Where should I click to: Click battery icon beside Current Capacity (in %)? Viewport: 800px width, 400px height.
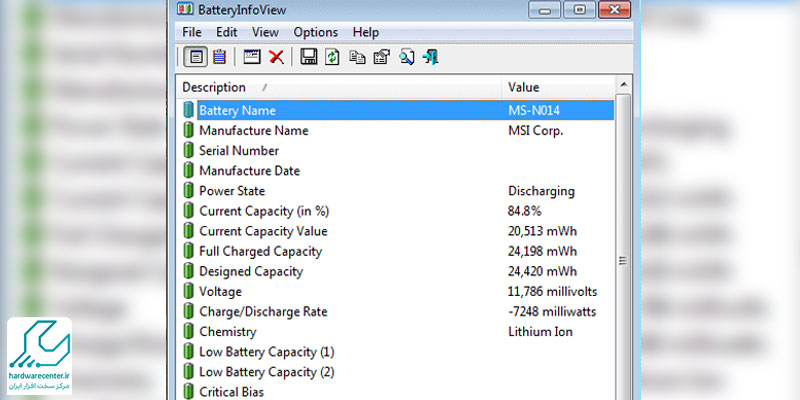pyautogui.click(x=189, y=211)
